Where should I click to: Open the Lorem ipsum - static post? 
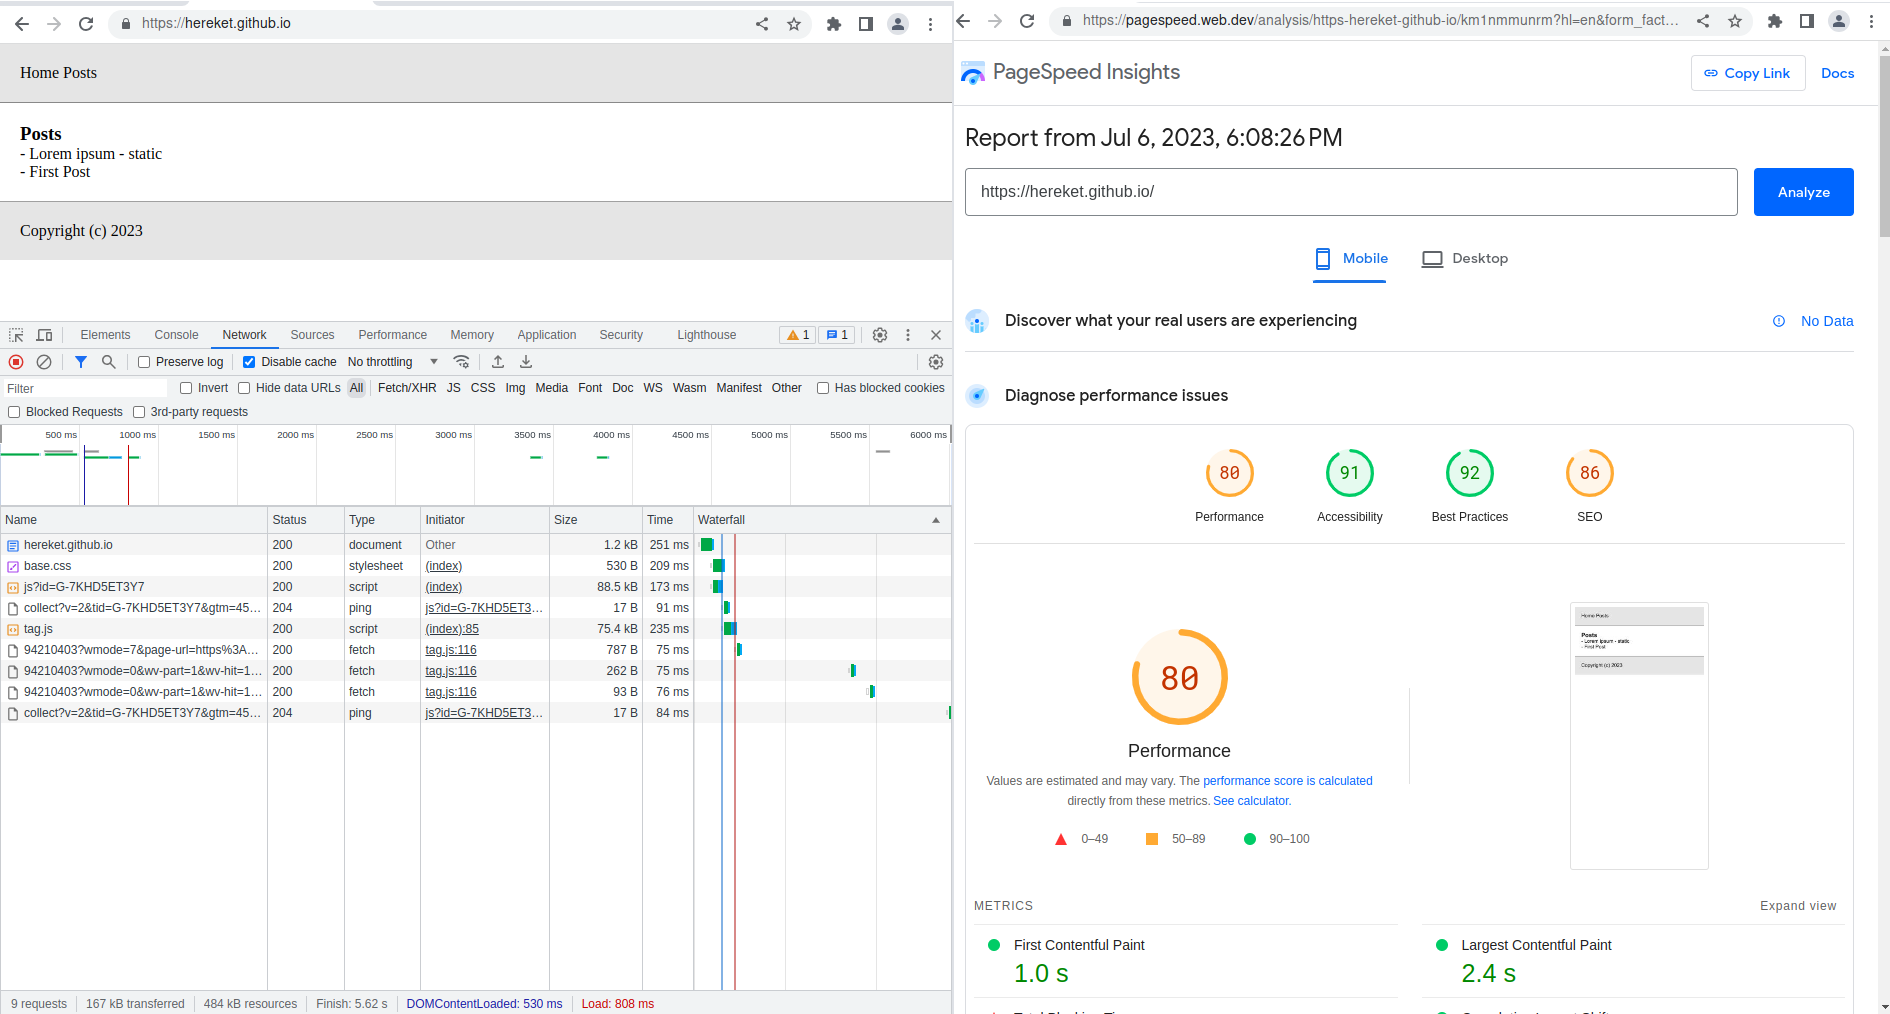coord(95,154)
